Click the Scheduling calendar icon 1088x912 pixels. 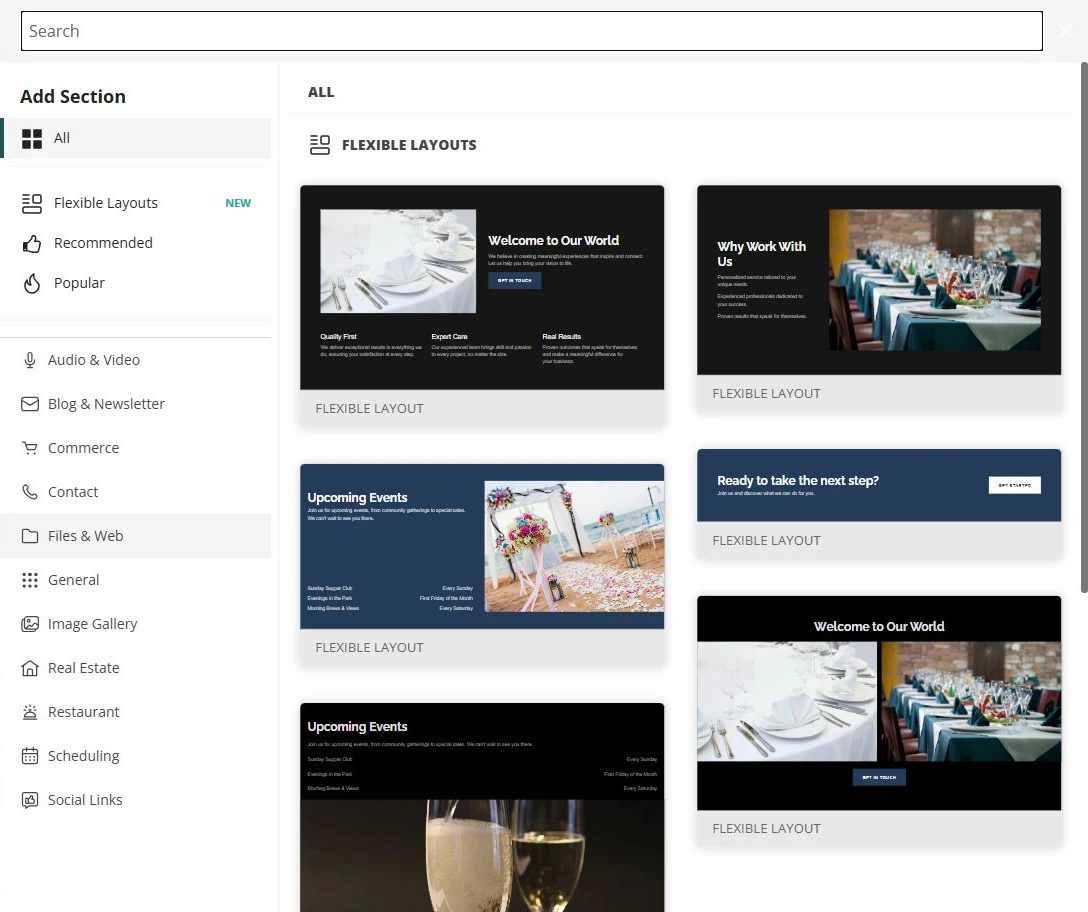tap(30, 756)
